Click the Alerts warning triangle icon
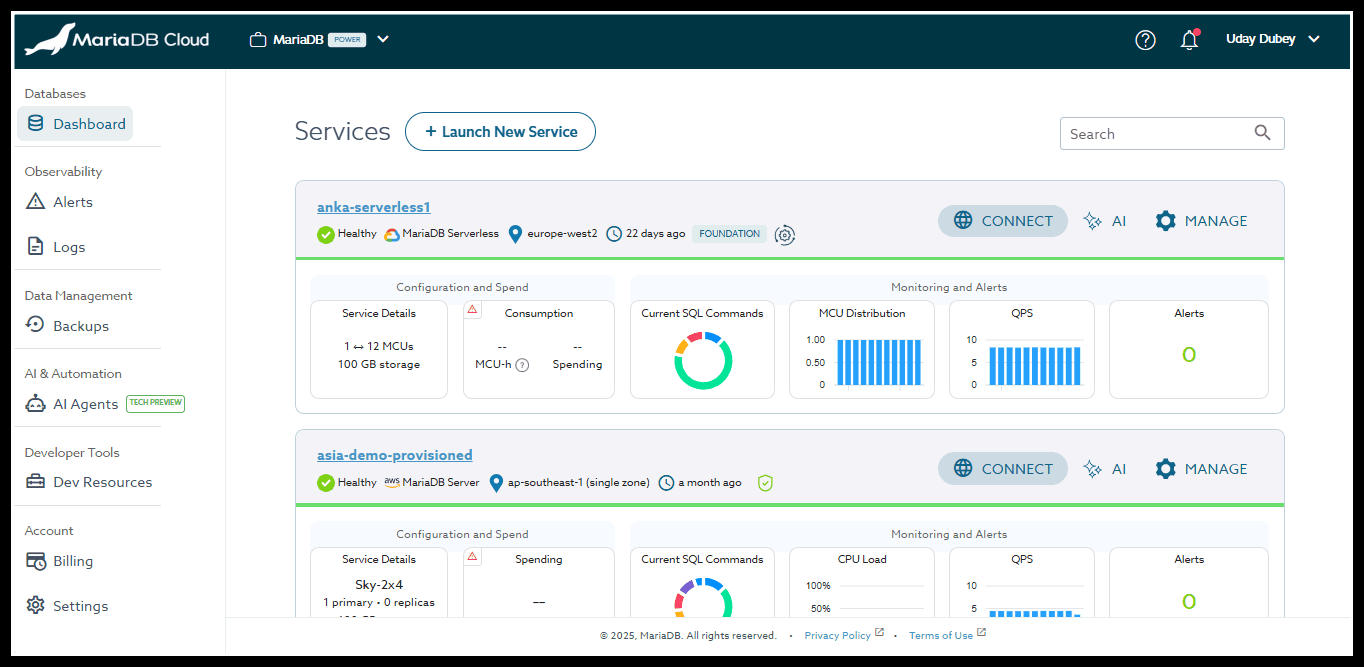Screen dimensions: 1364x667 [x=36, y=201]
